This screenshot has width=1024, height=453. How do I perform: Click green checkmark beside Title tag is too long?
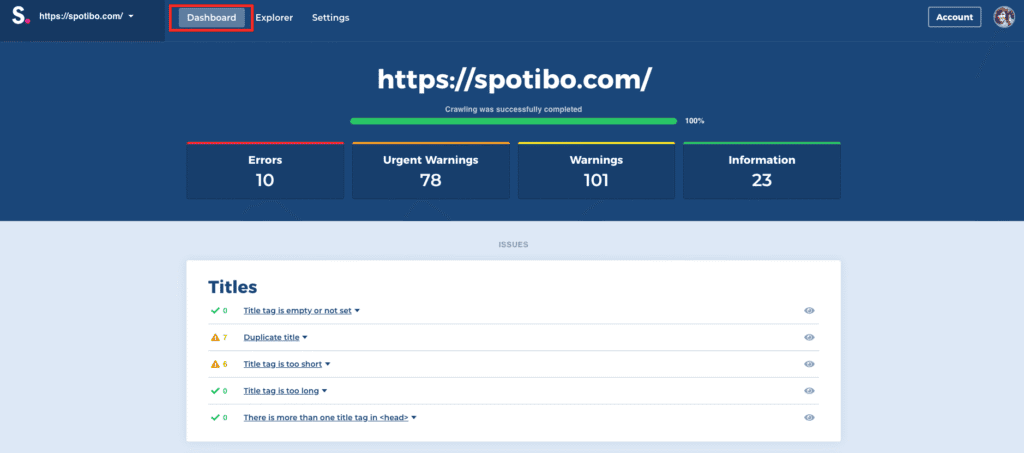click(x=215, y=391)
